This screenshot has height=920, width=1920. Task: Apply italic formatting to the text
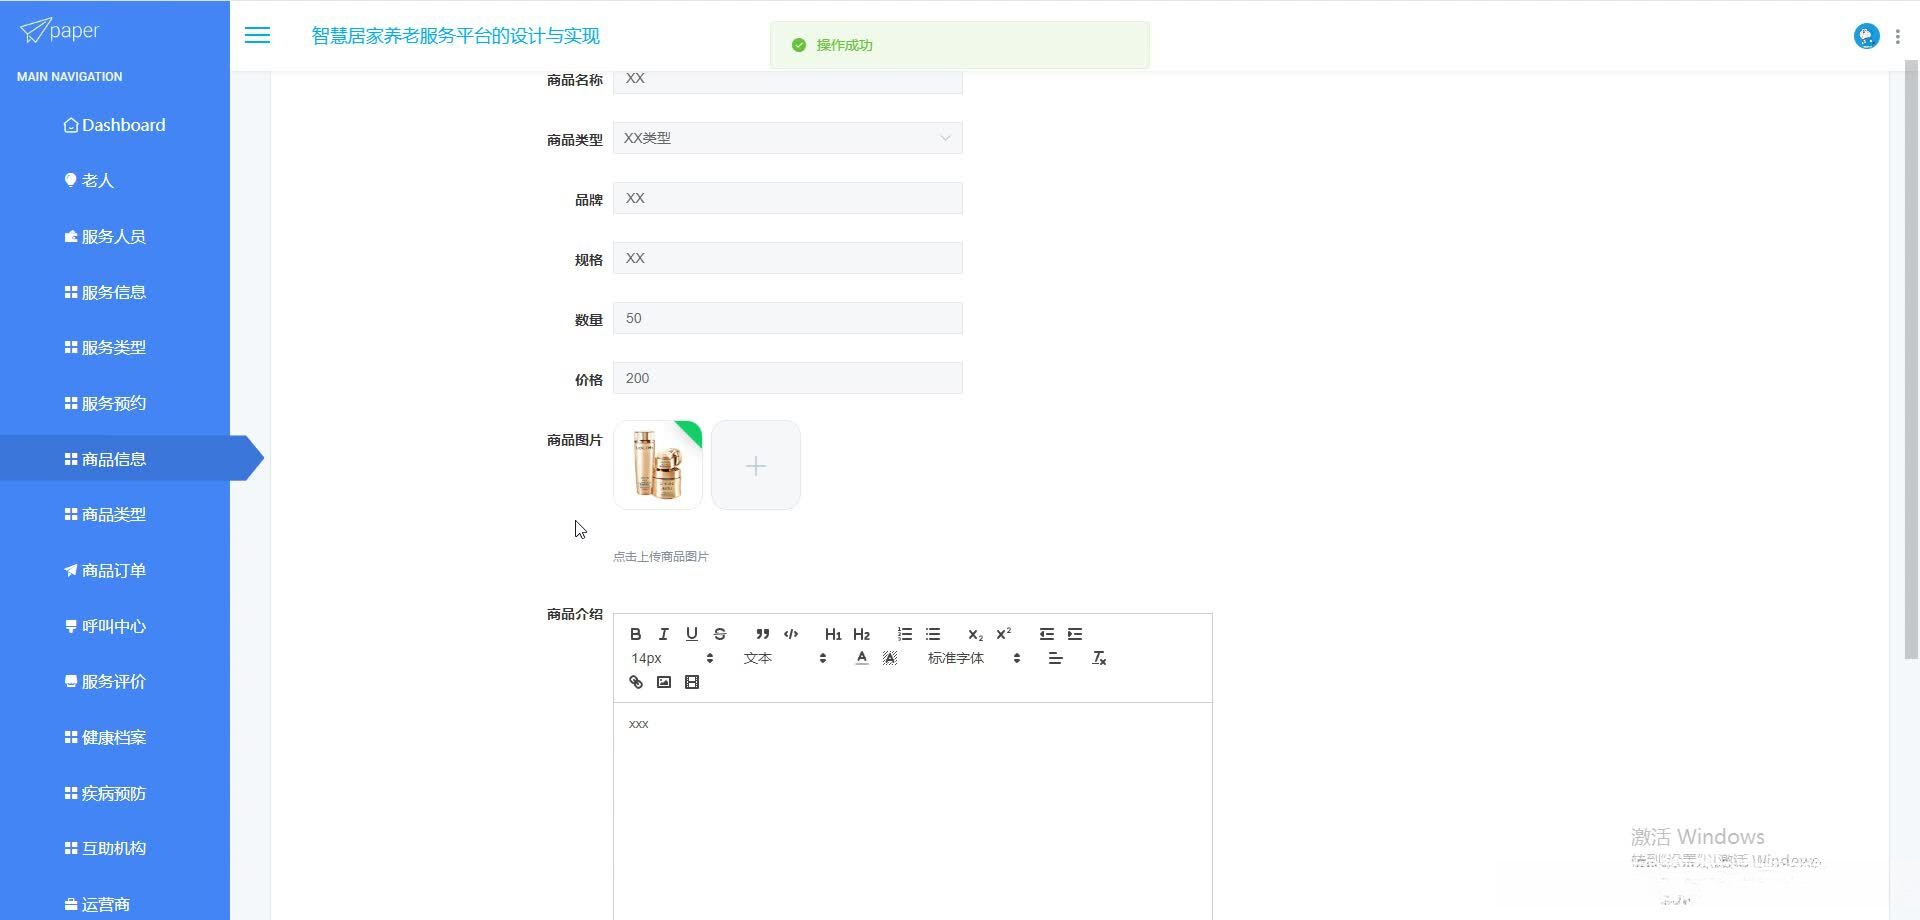pos(664,633)
